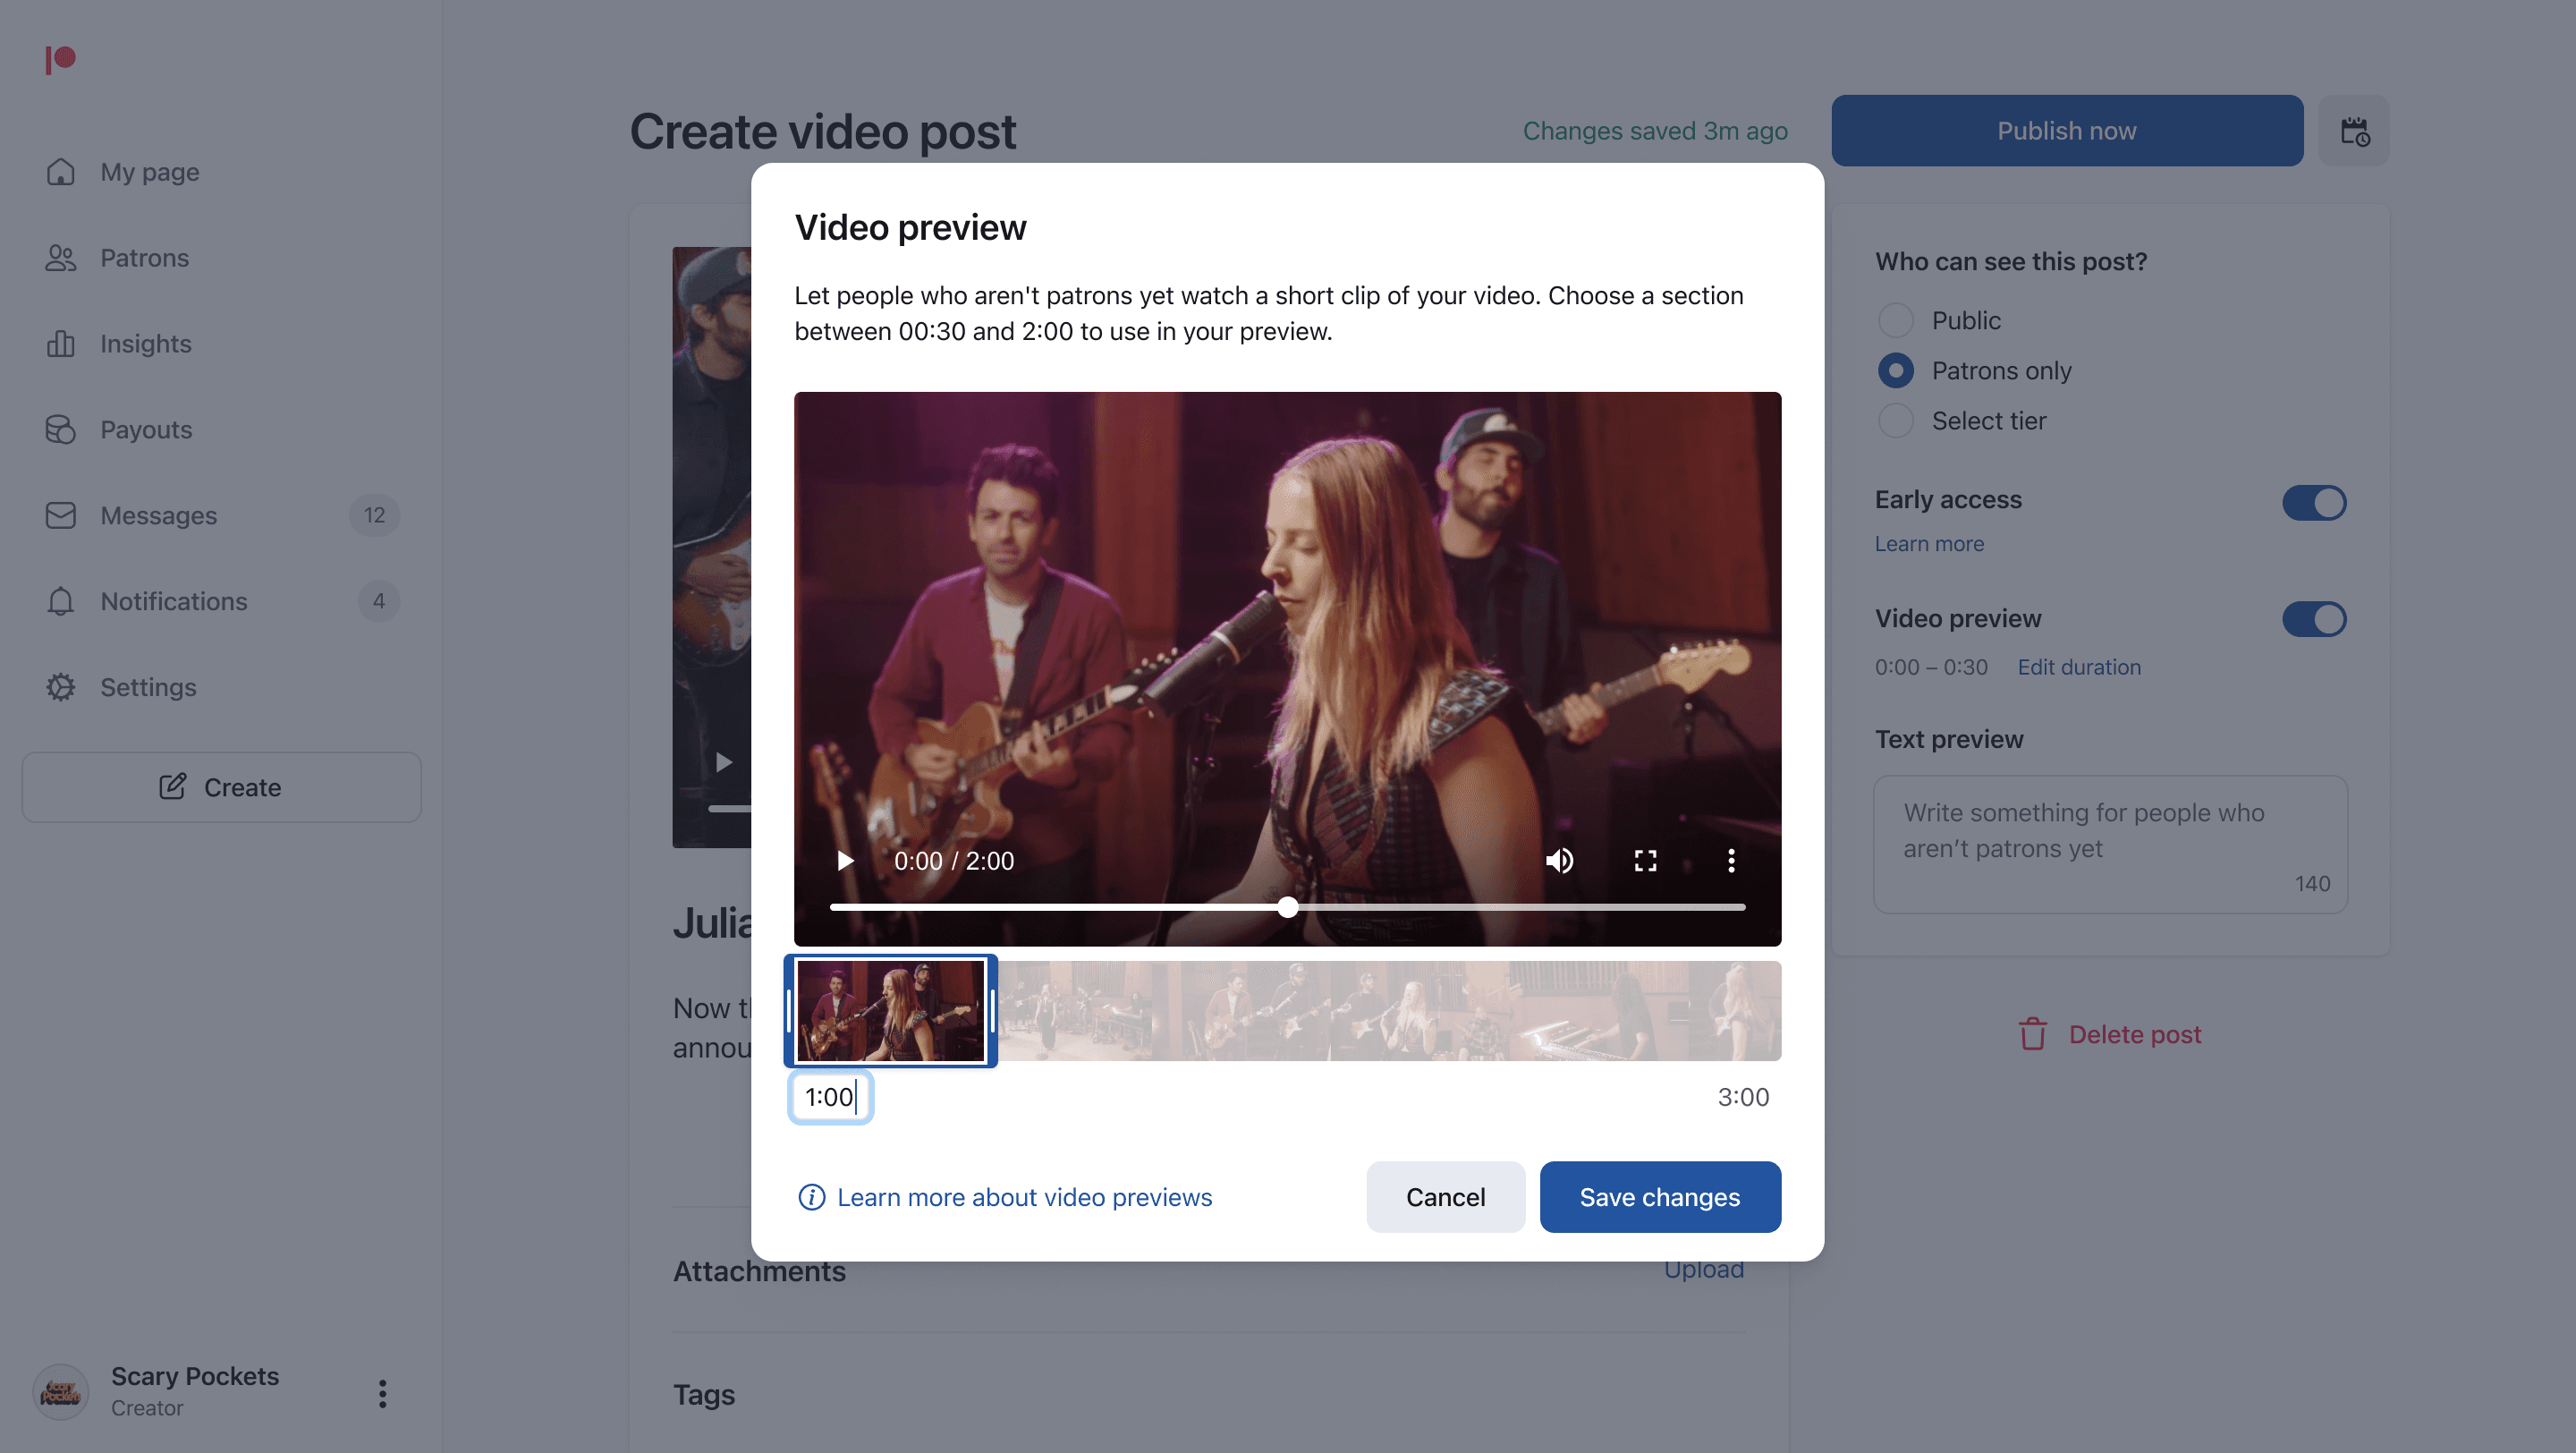Click the info icon next to Learn more
This screenshot has height=1453, width=2576.
[811, 1197]
